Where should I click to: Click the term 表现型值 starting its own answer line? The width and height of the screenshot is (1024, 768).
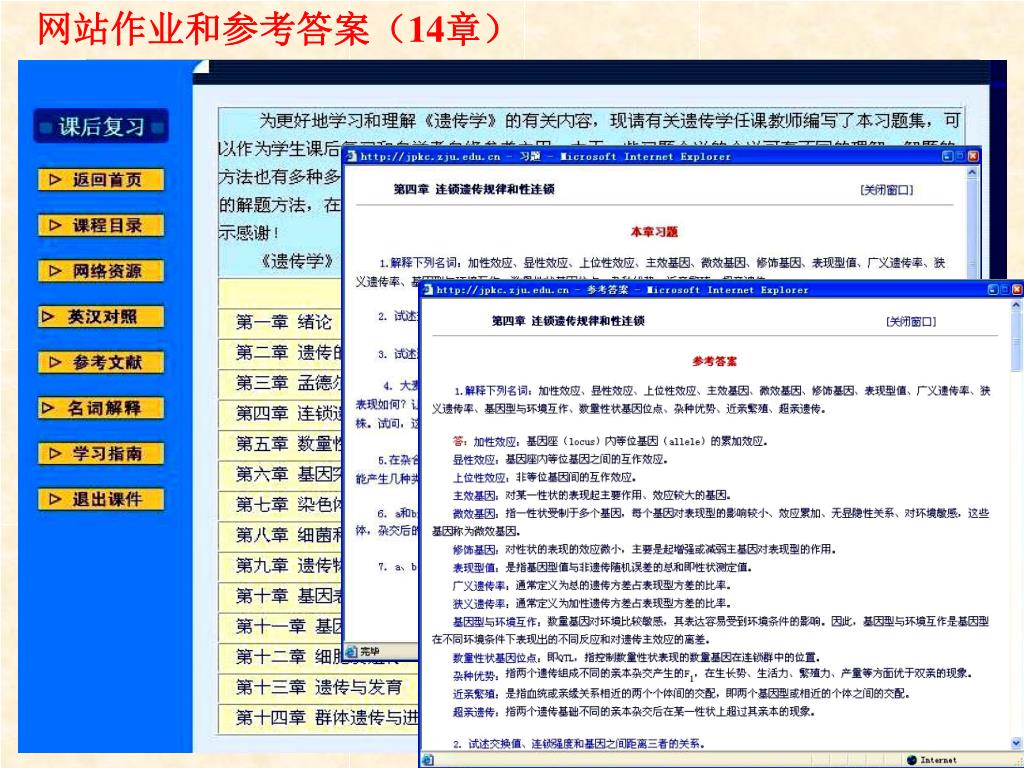(x=474, y=568)
